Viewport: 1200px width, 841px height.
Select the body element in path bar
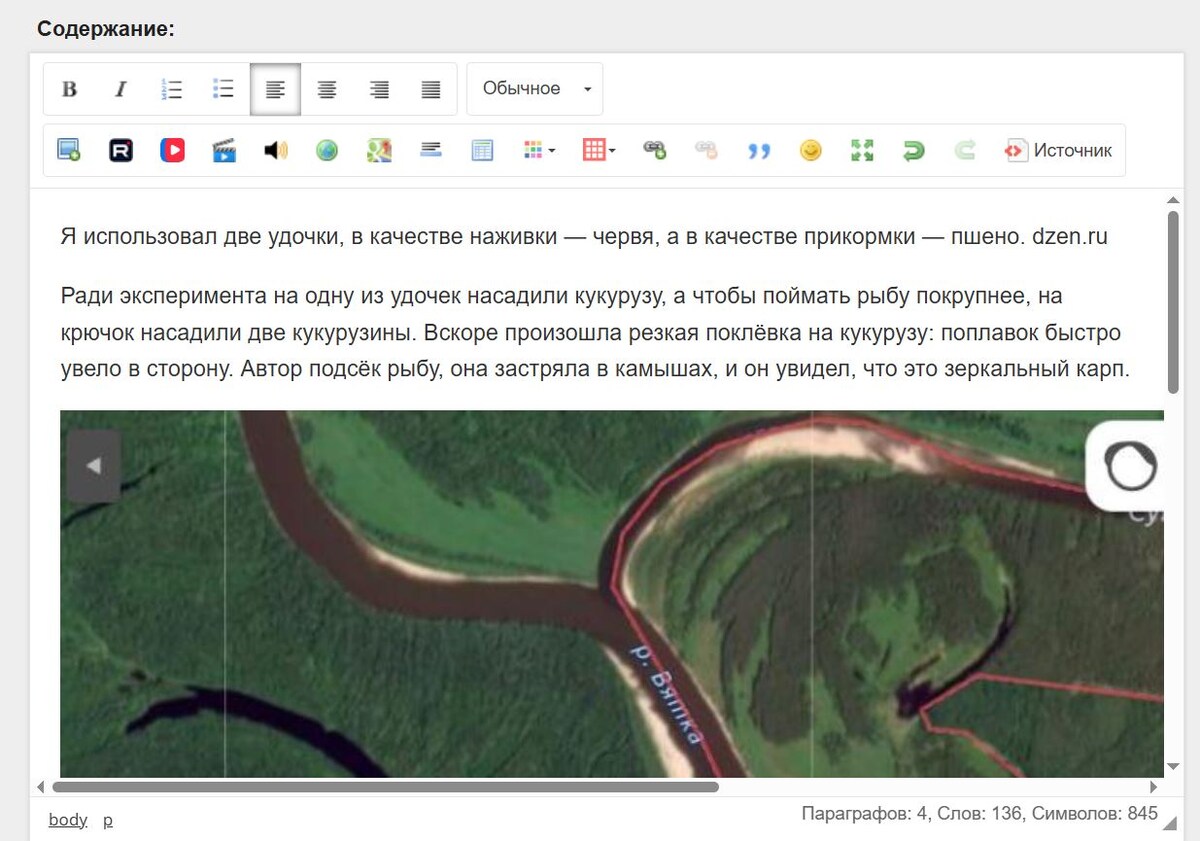(x=68, y=820)
